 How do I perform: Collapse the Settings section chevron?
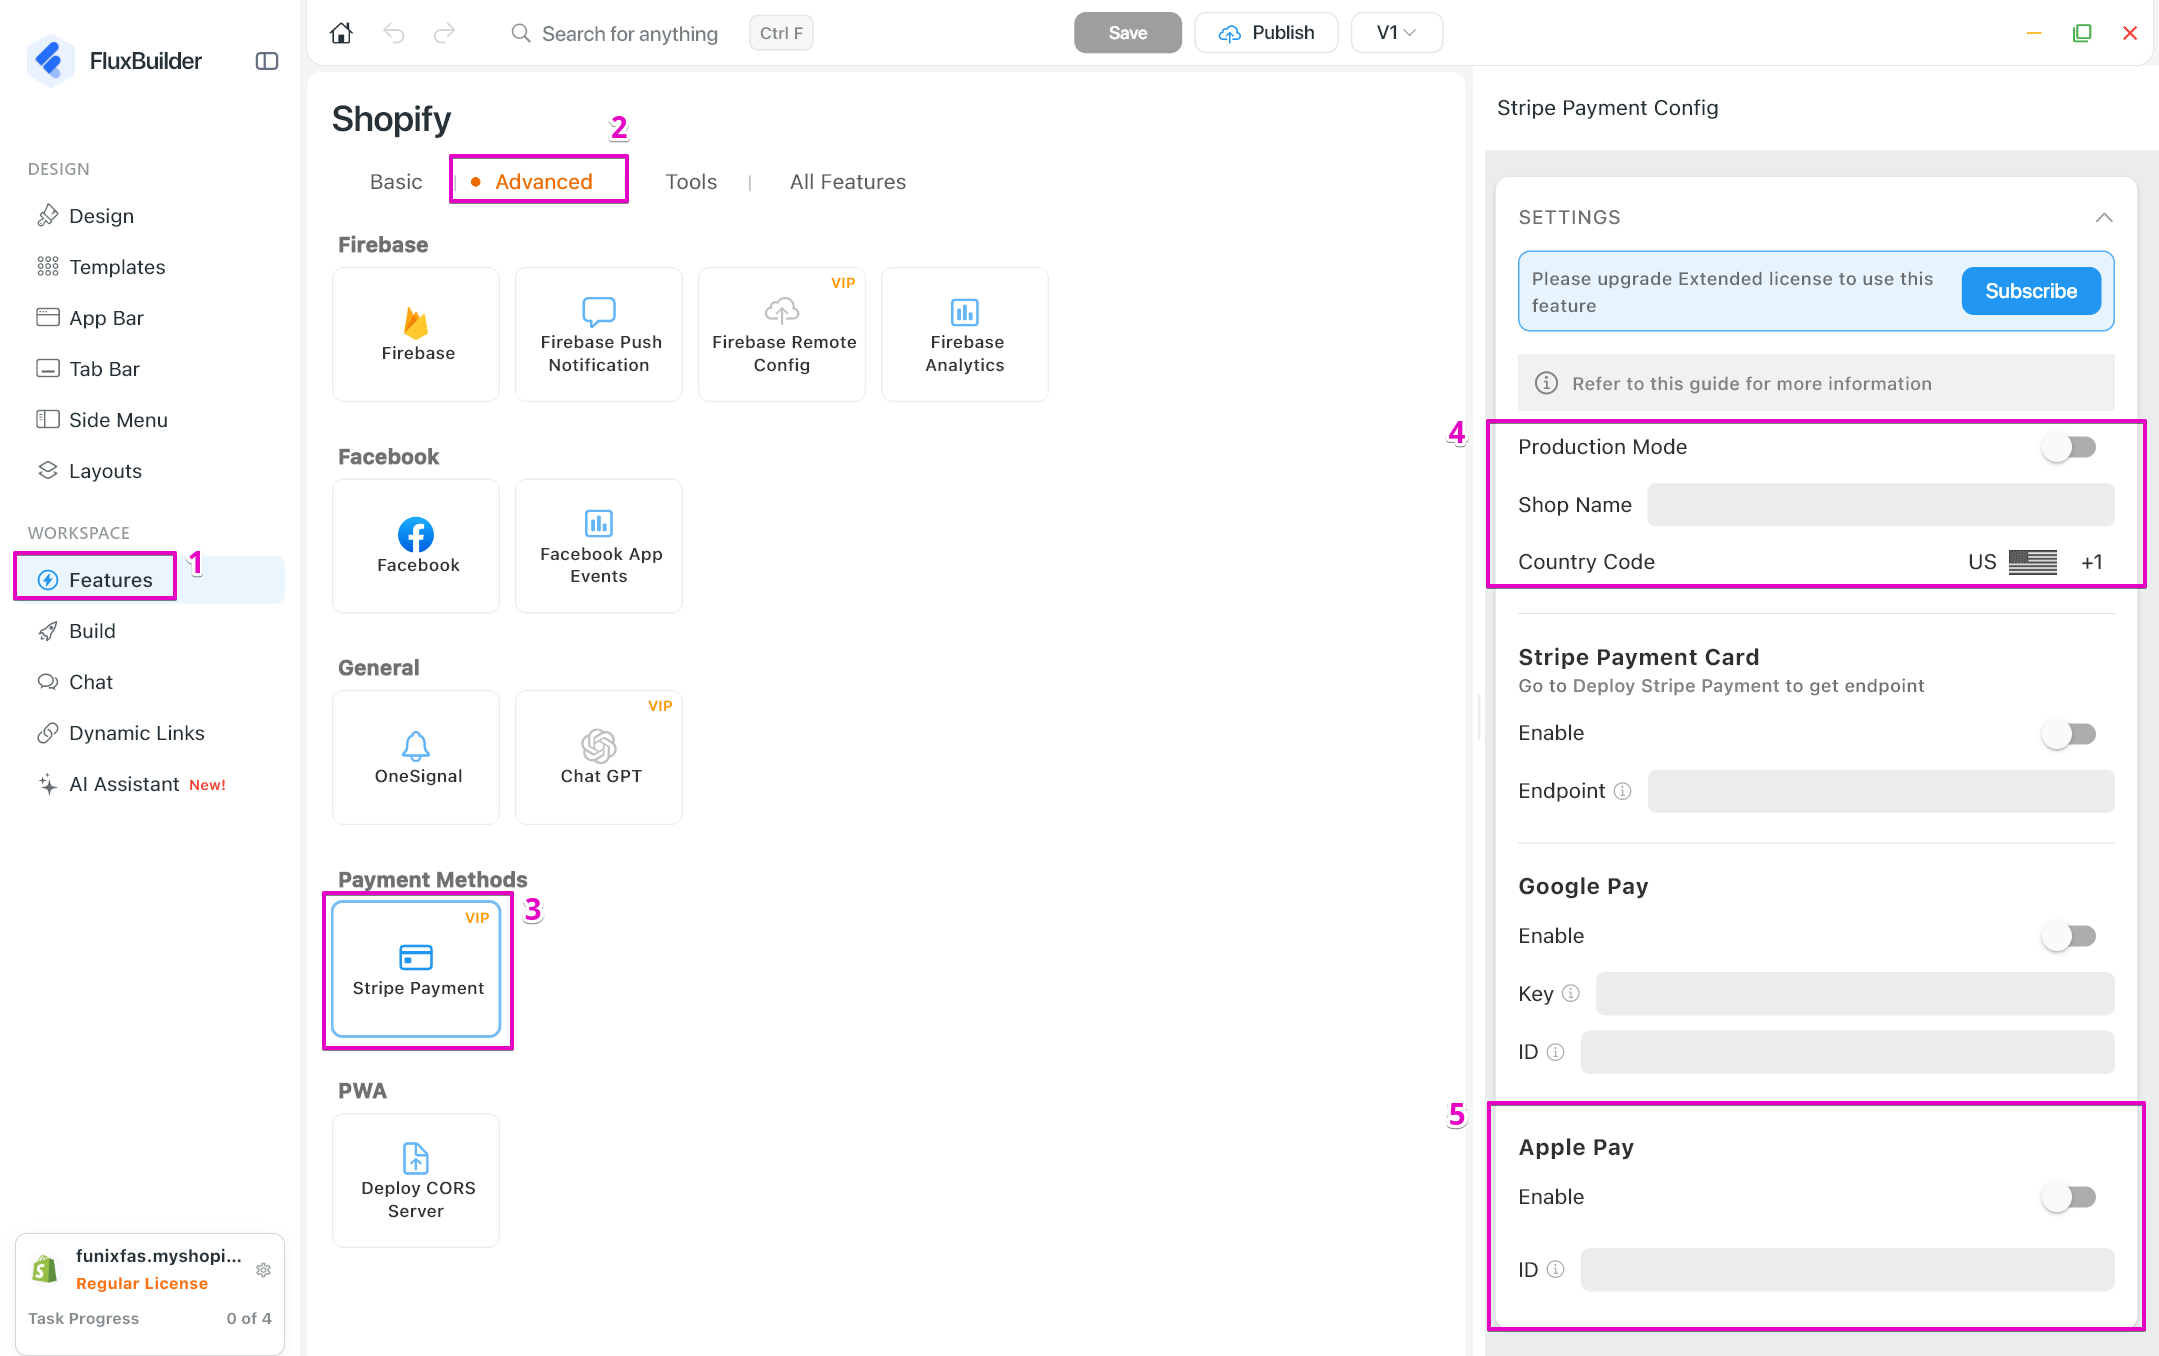(2104, 217)
